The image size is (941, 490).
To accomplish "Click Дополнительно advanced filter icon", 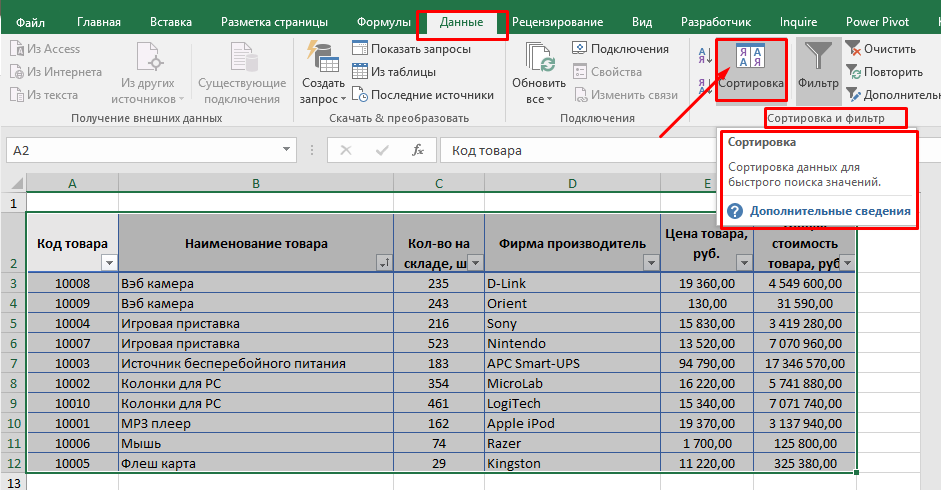I will tap(853, 94).
